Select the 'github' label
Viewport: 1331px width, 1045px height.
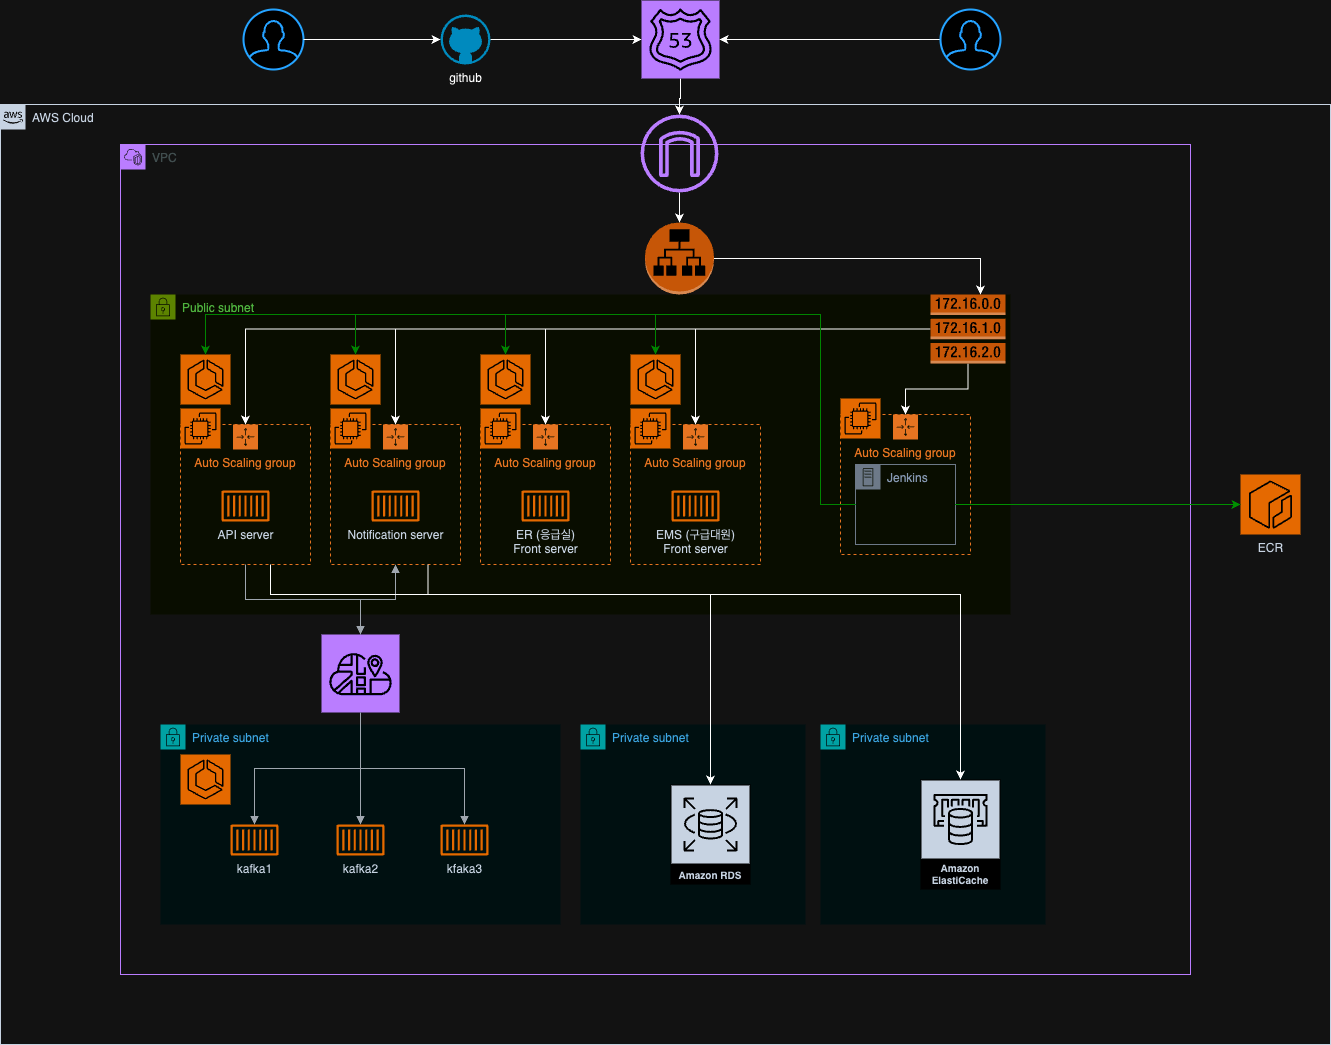click(465, 78)
